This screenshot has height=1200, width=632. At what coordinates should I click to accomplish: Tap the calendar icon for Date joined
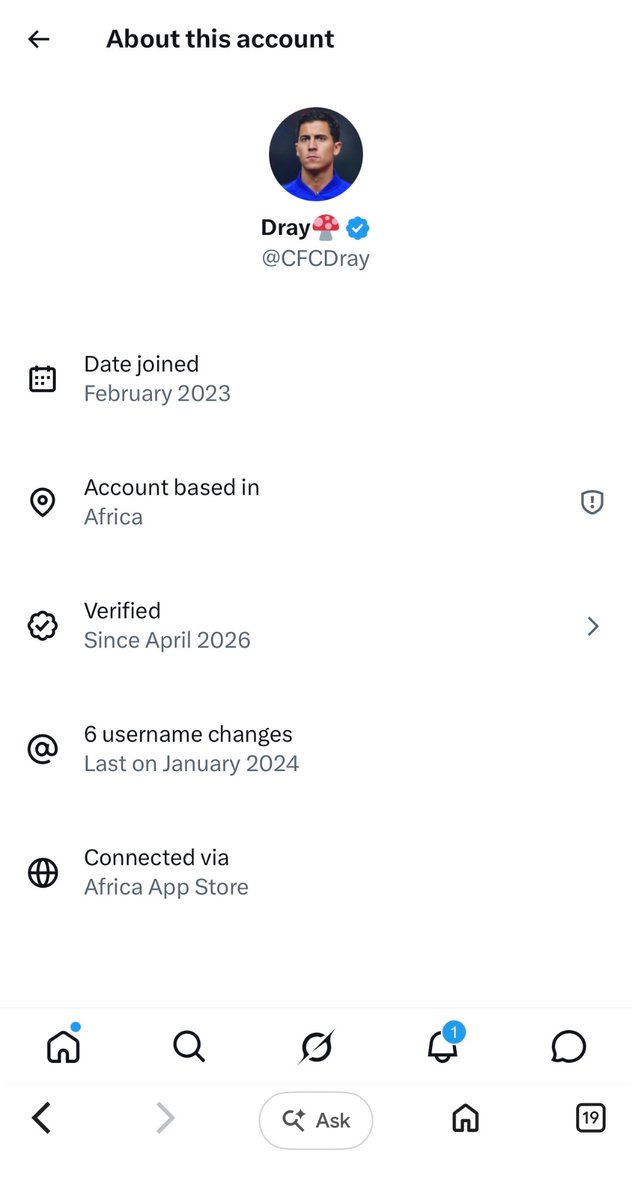(x=42, y=379)
